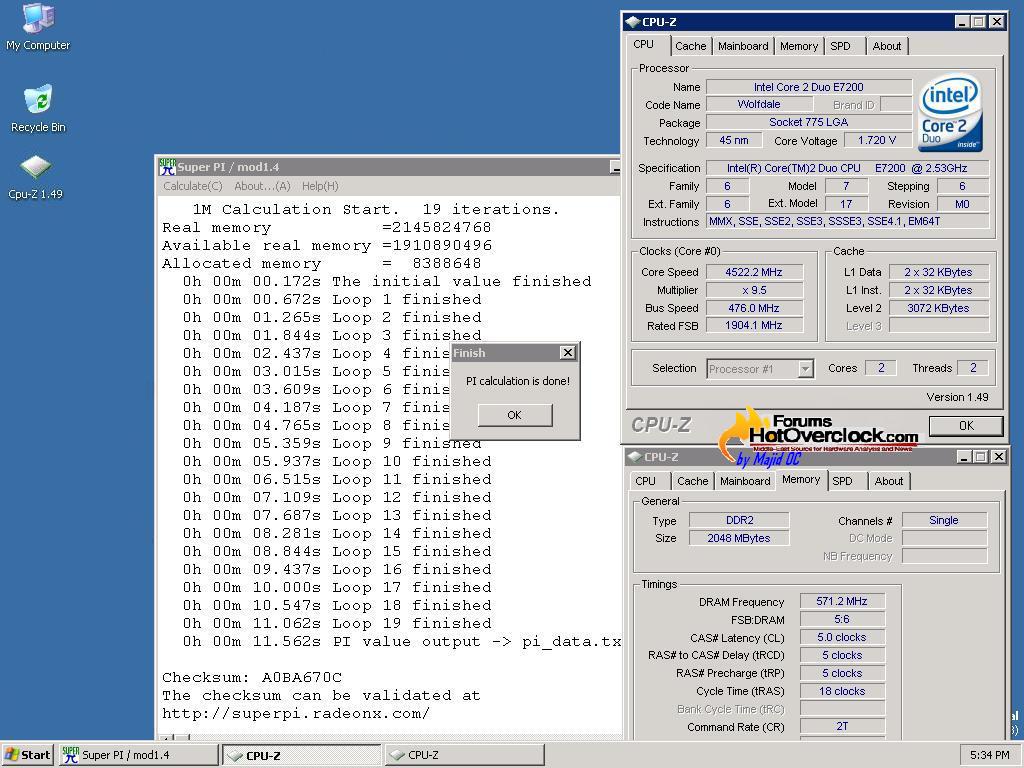Click the Rated FSB value 1904.1 MHz
Screen dimensions: 1024x768
(x=754, y=325)
